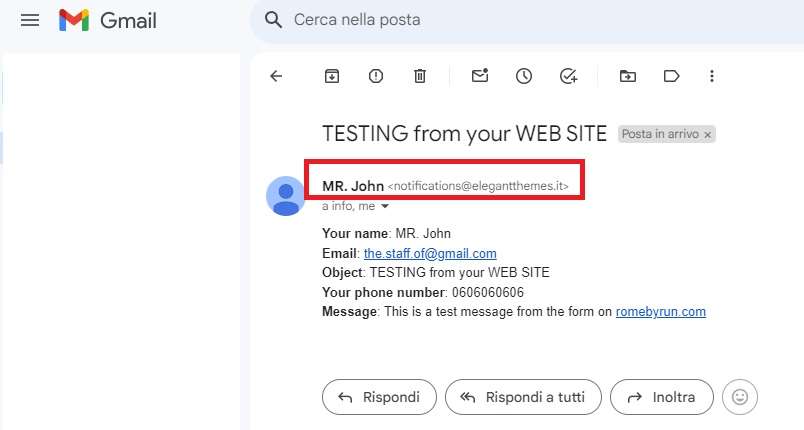
Task: Forward the email with Inoltra
Action: 662,397
